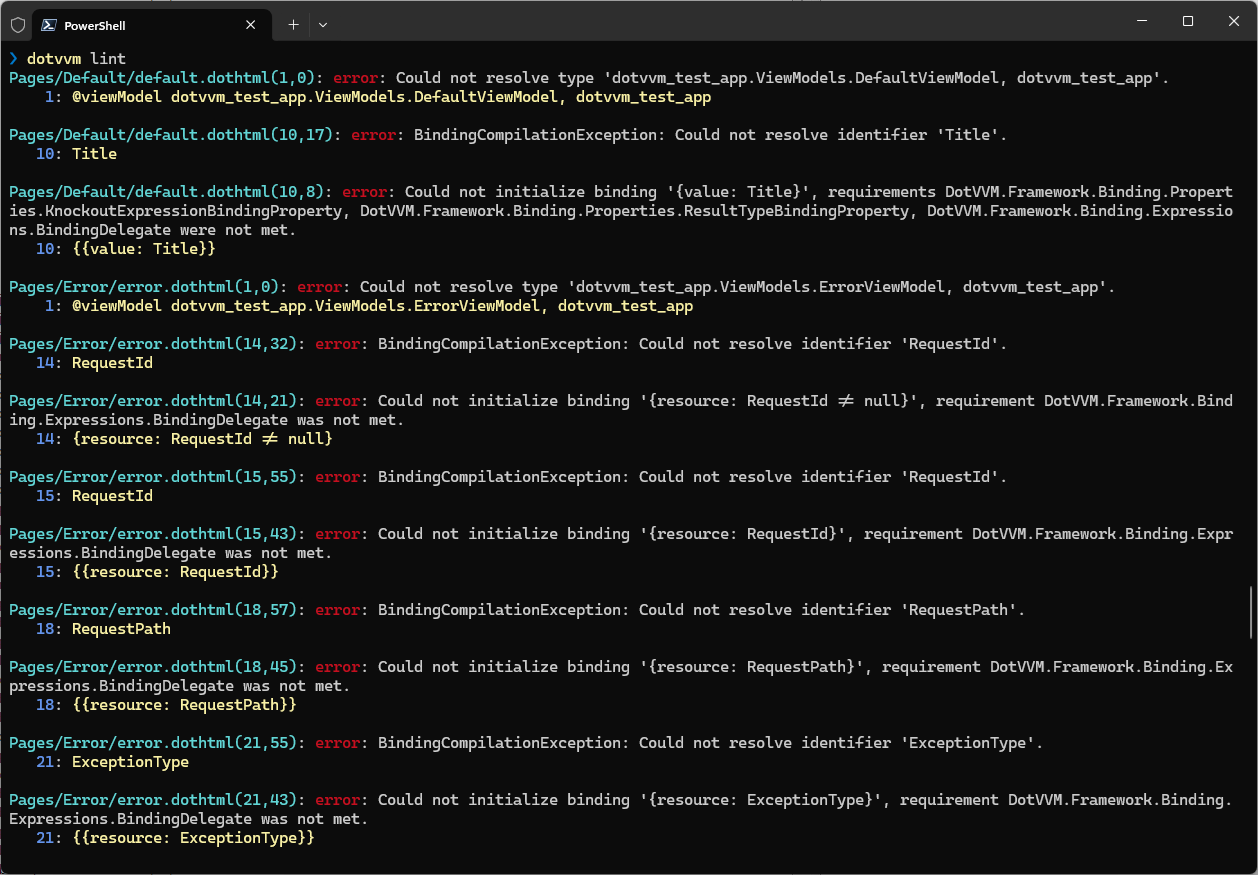This screenshot has height=875, width=1258.
Task: Open a new tab with plus button
Action: 293,25
